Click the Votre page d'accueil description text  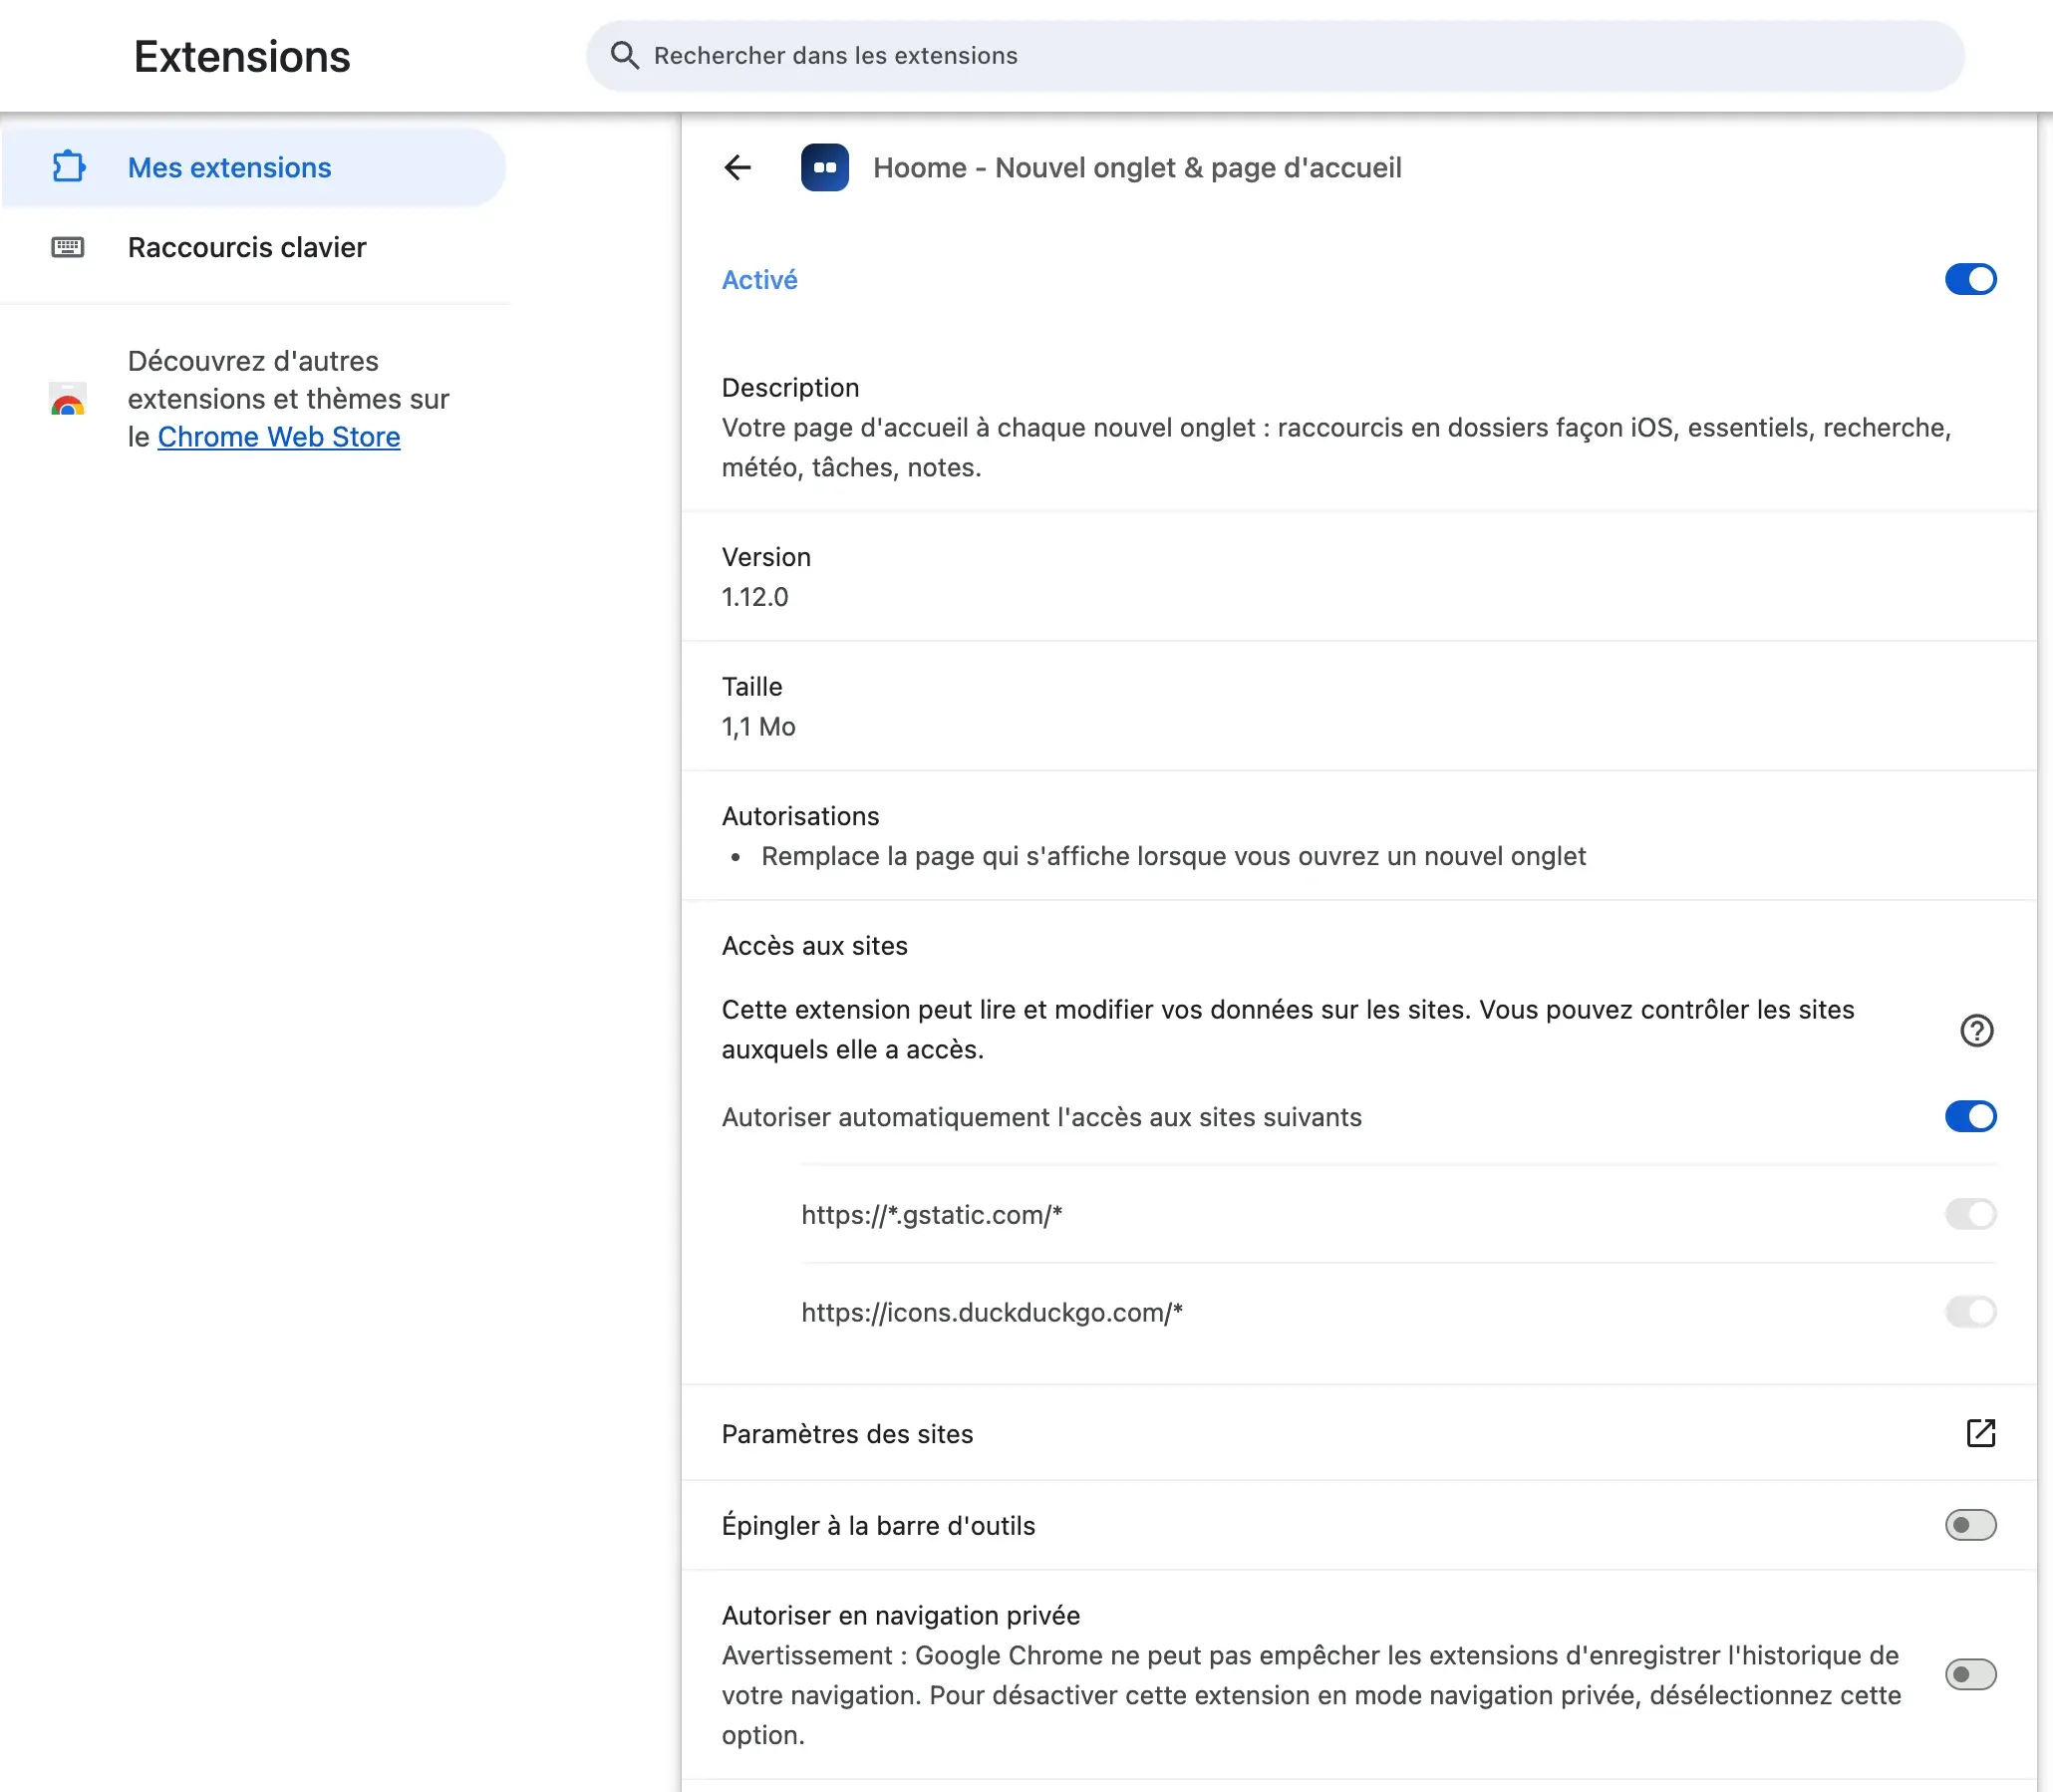[x=1336, y=447]
